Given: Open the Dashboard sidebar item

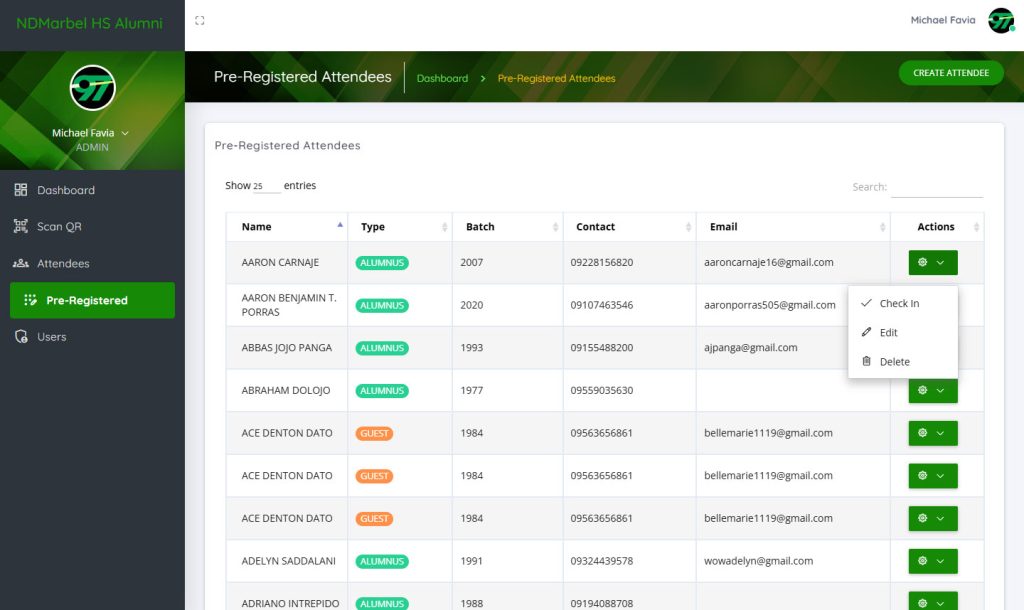Looking at the screenshot, I should click(66, 190).
